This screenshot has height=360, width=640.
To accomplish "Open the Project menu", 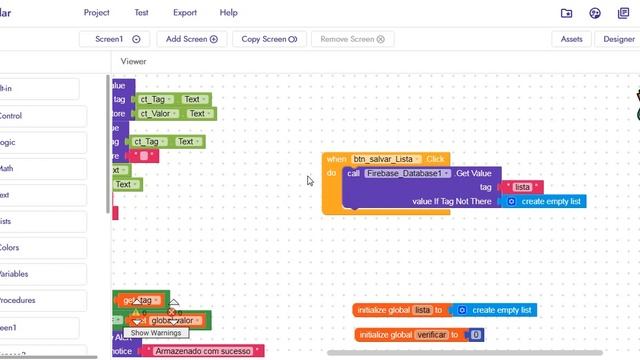I will coord(96,13).
